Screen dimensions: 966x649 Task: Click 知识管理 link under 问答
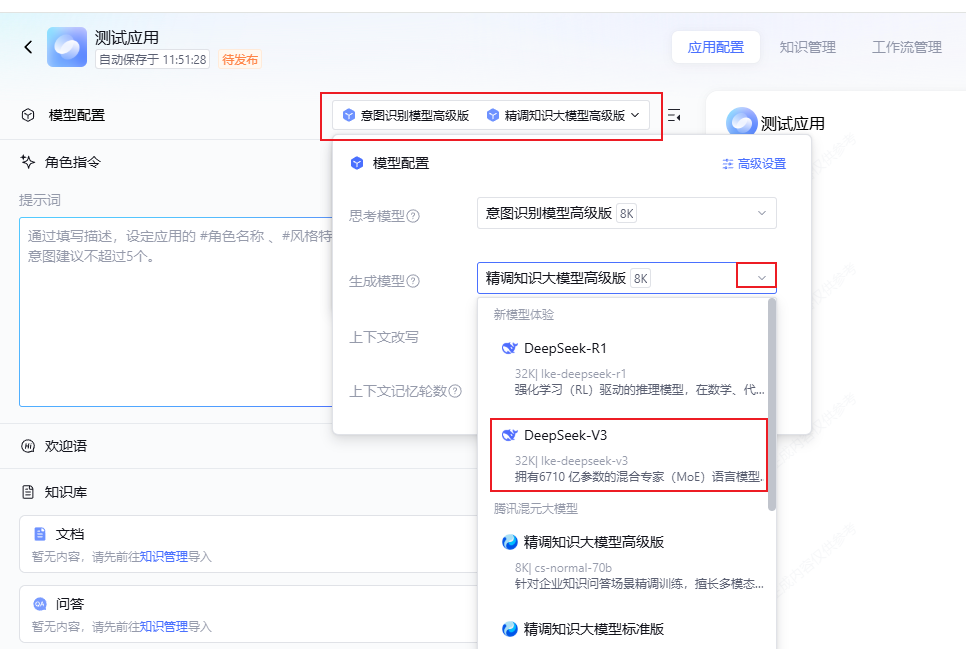[164, 627]
